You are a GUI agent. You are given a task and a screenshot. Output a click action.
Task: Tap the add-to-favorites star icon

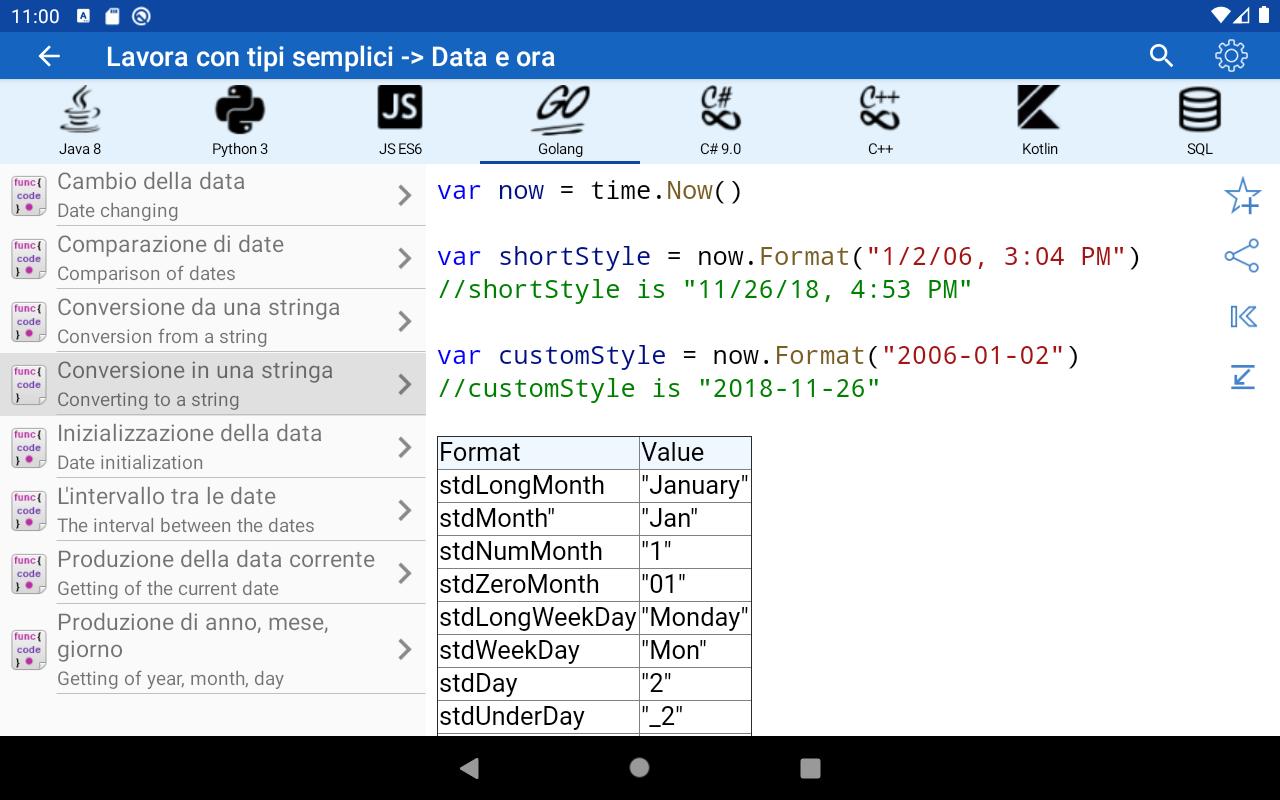tap(1242, 196)
